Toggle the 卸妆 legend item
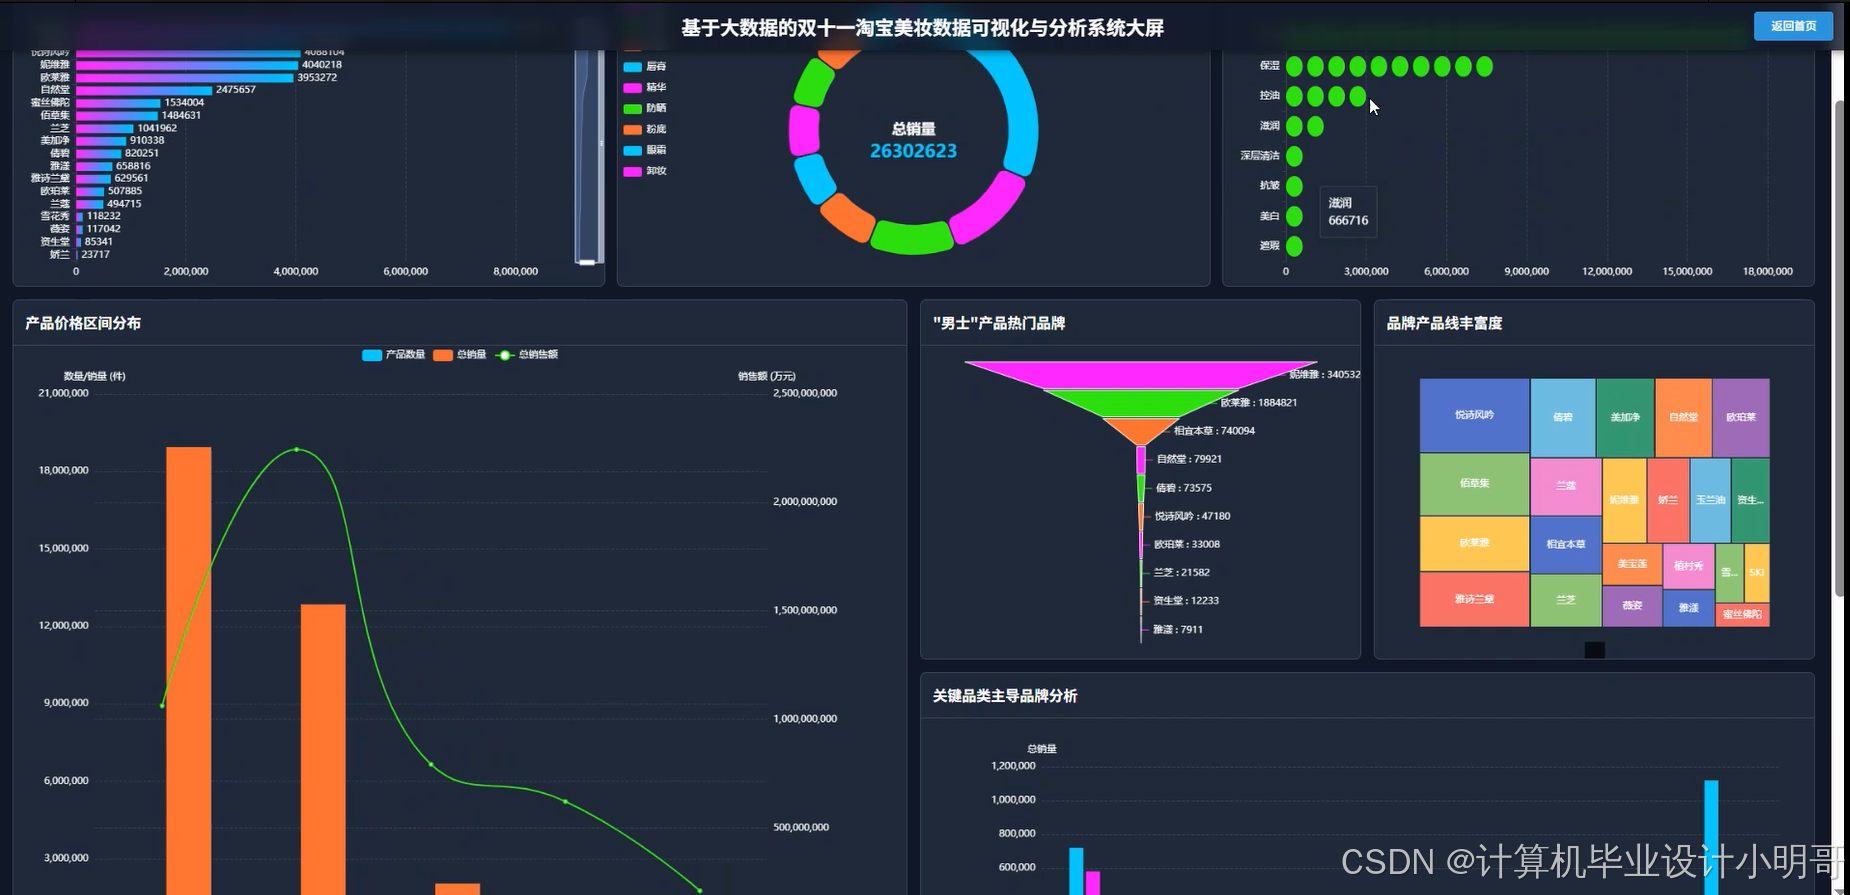The width and height of the screenshot is (1850, 895). (x=645, y=171)
